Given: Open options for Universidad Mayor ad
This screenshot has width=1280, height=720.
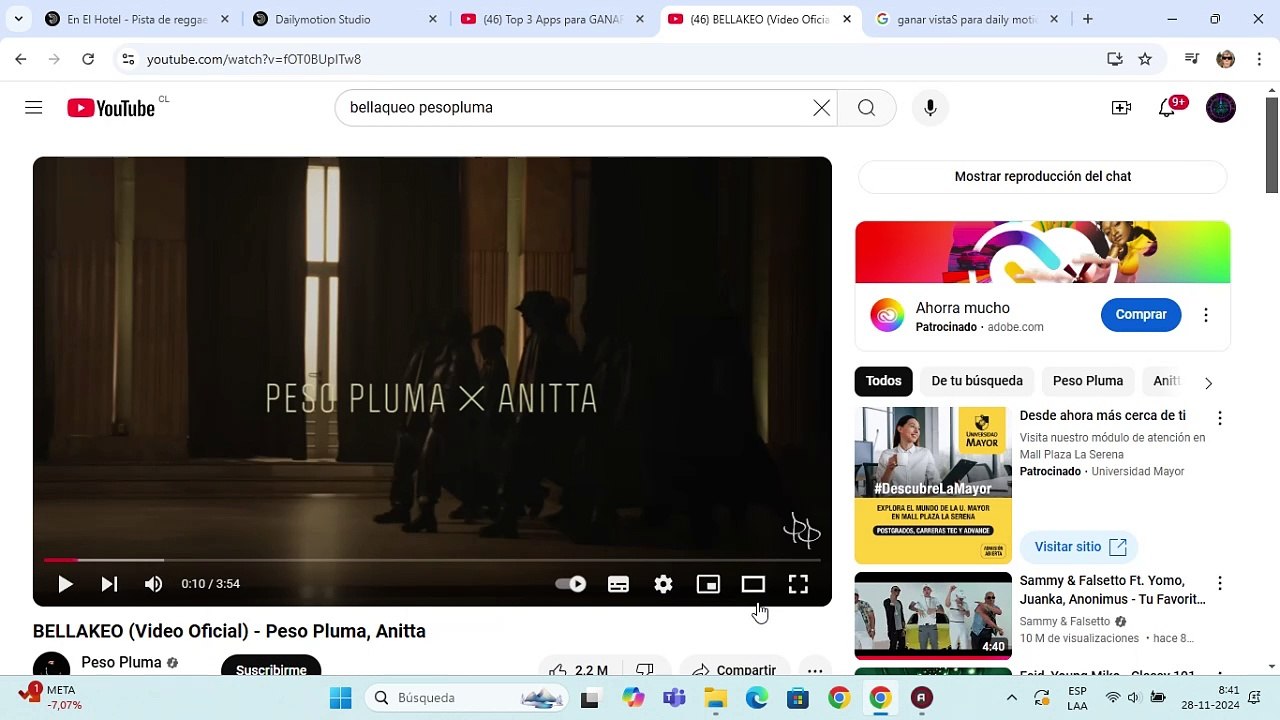Looking at the screenshot, I should pos(1219,418).
